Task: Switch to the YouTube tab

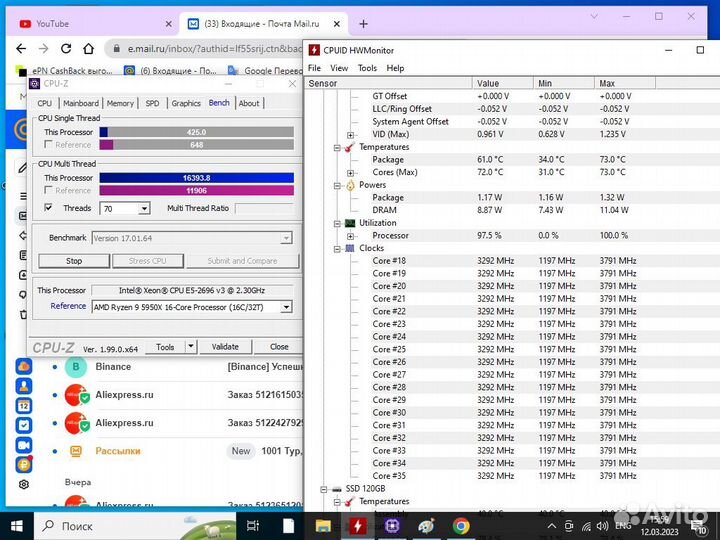Action: 92,24
